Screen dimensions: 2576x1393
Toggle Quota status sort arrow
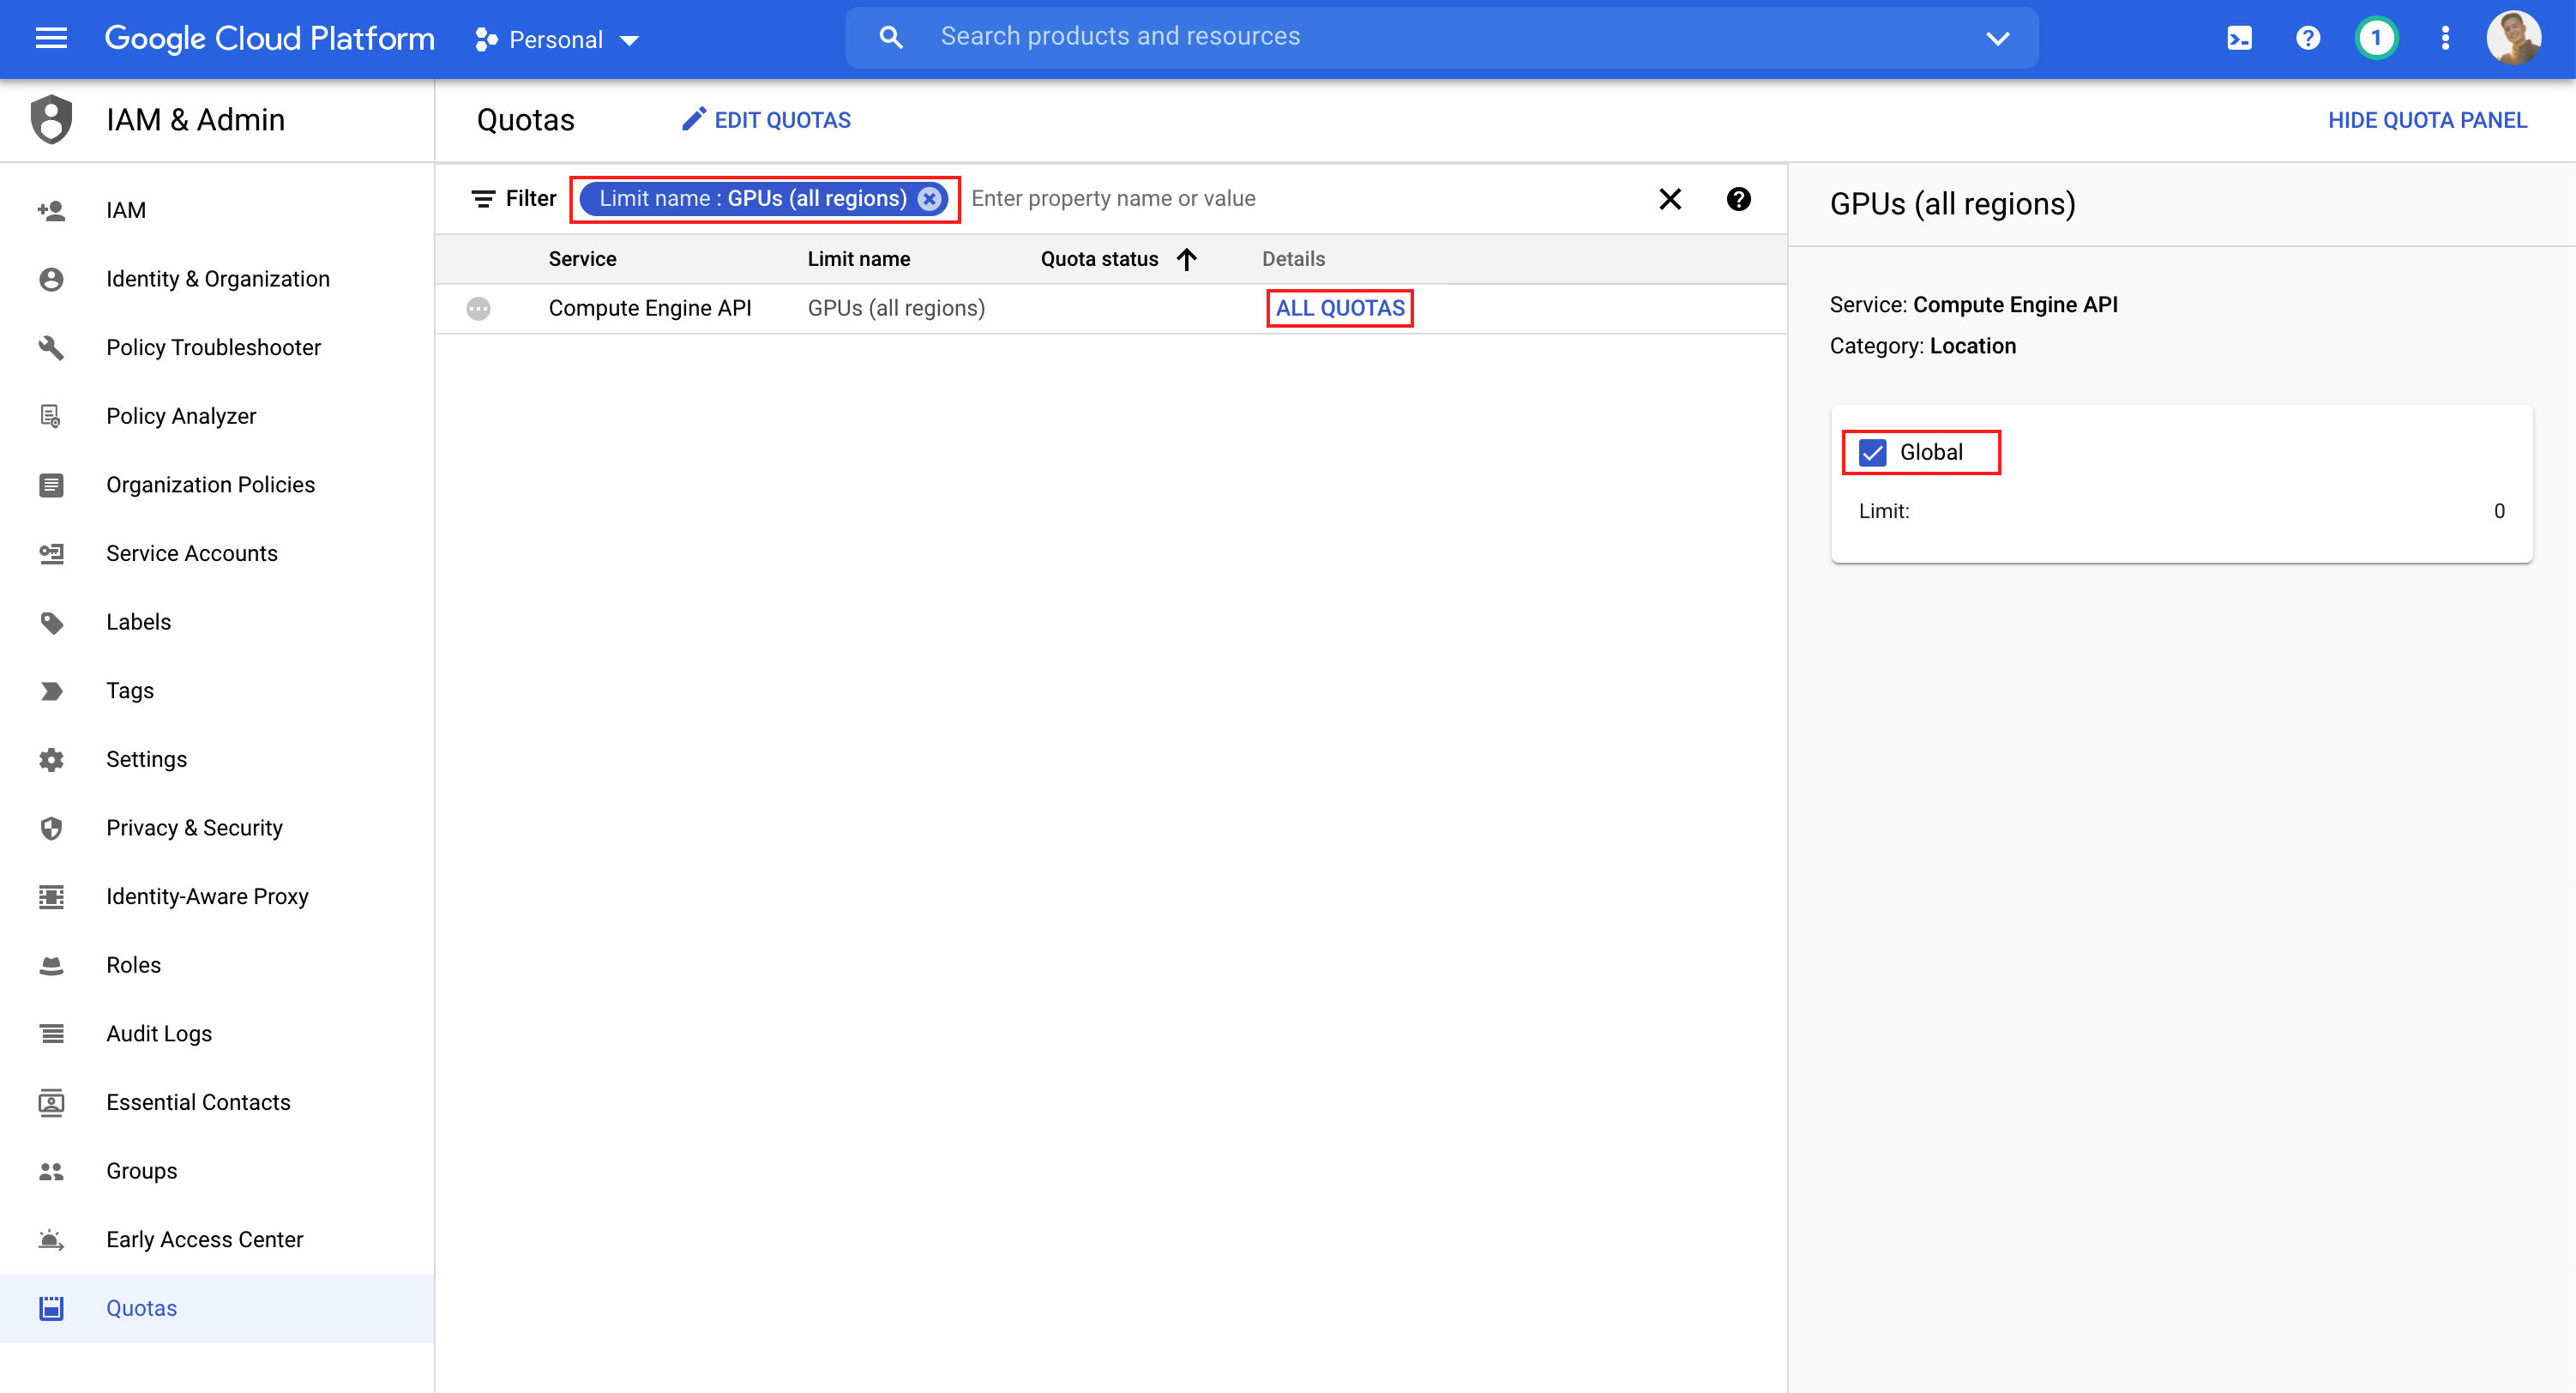click(1186, 259)
